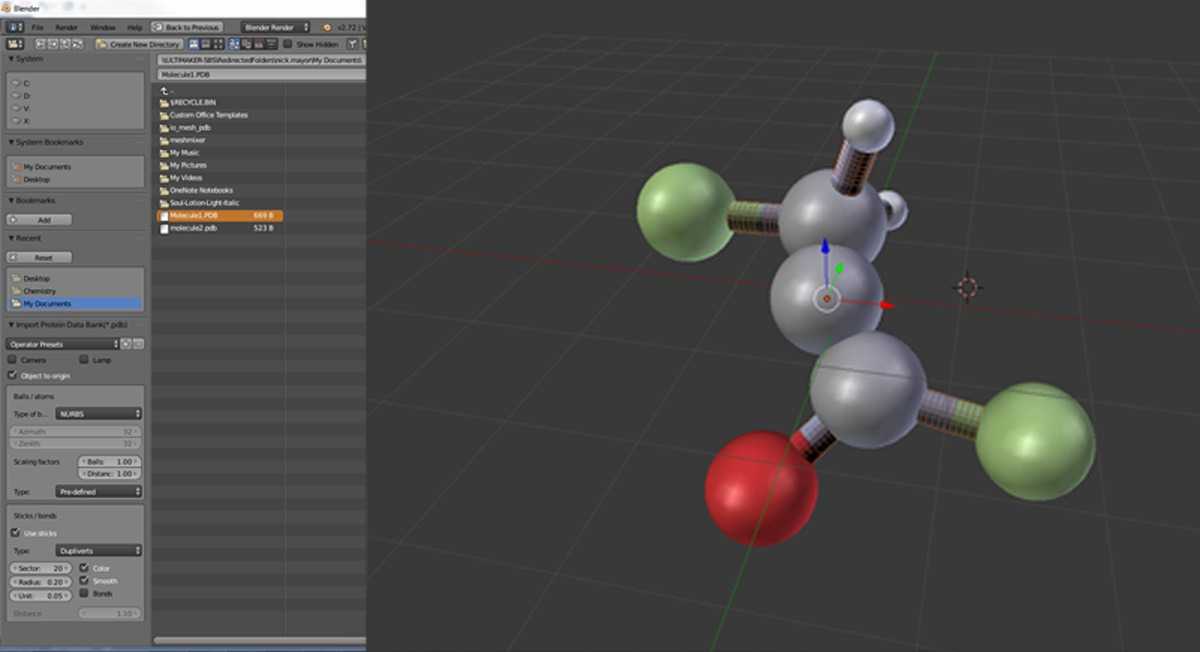The image size is (1200, 652).
Task: Add a bookmark with Add button
Action: (x=39, y=219)
